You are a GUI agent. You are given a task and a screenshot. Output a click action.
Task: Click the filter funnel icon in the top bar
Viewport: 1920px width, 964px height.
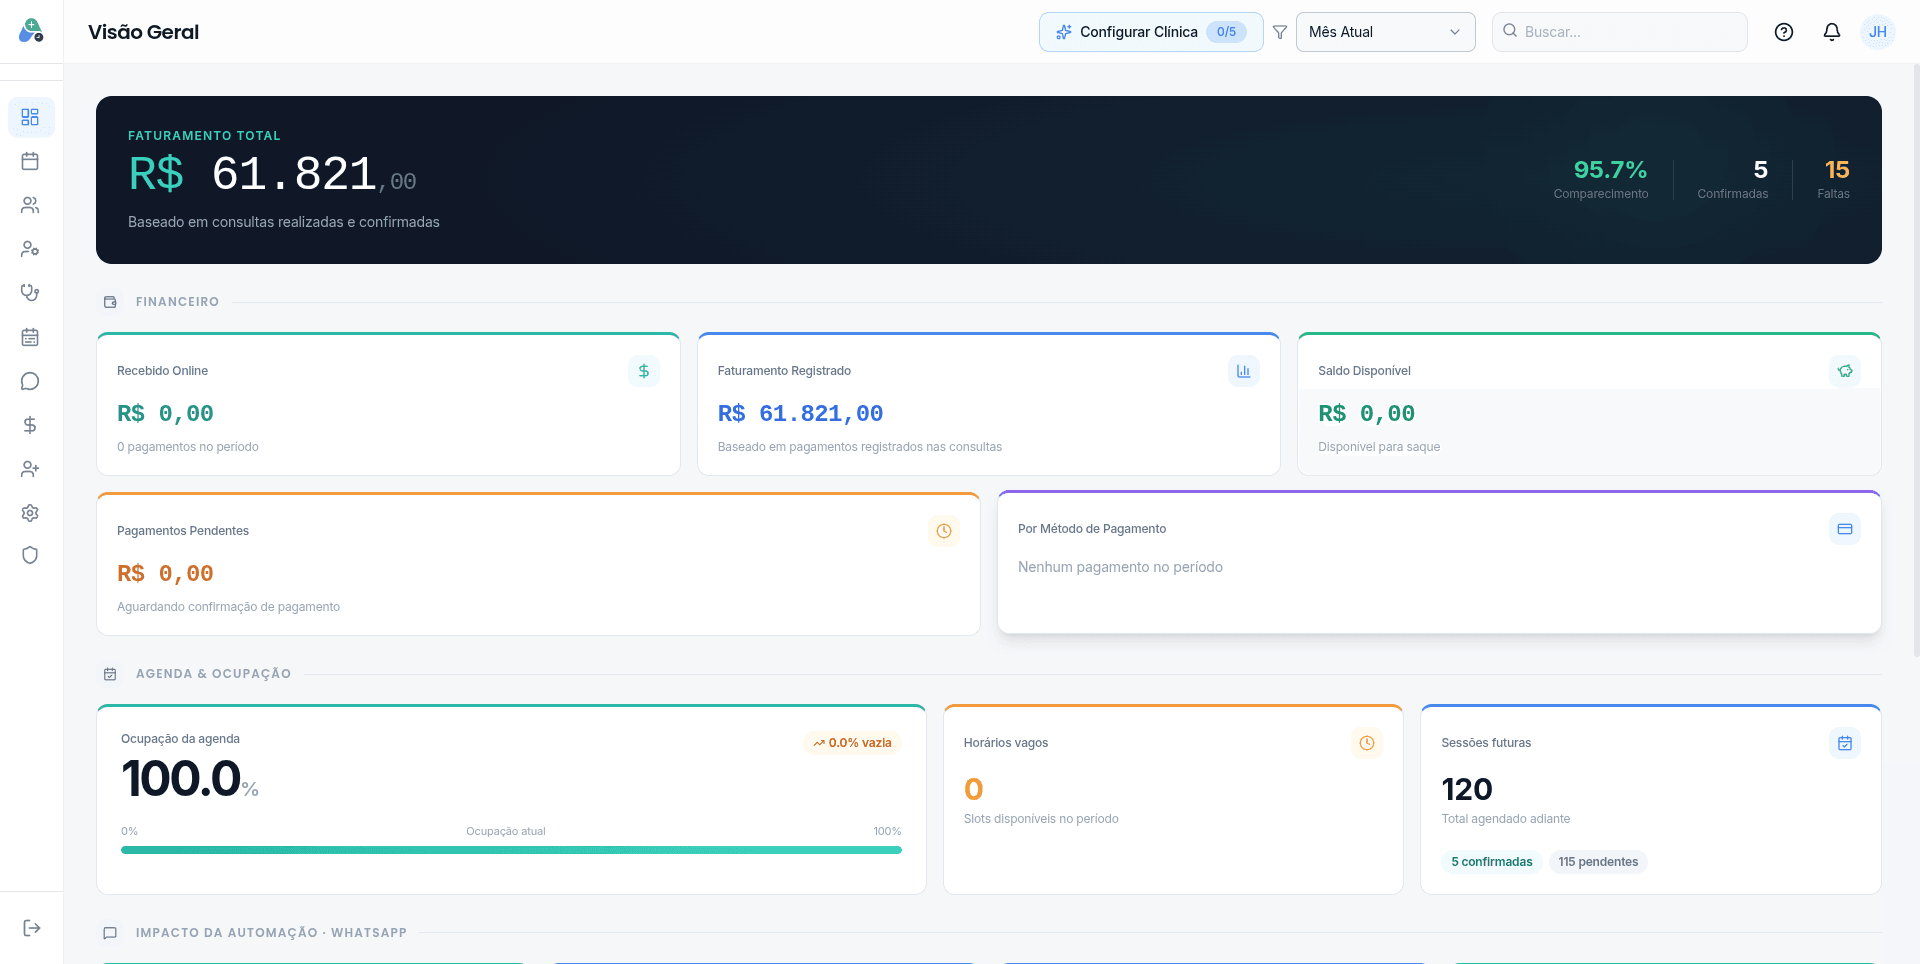[x=1280, y=31]
